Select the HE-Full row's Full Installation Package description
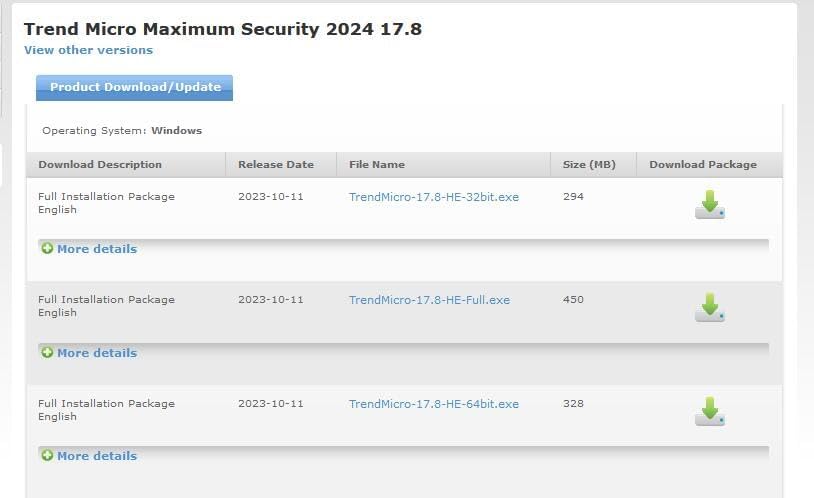 [x=106, y=306]
